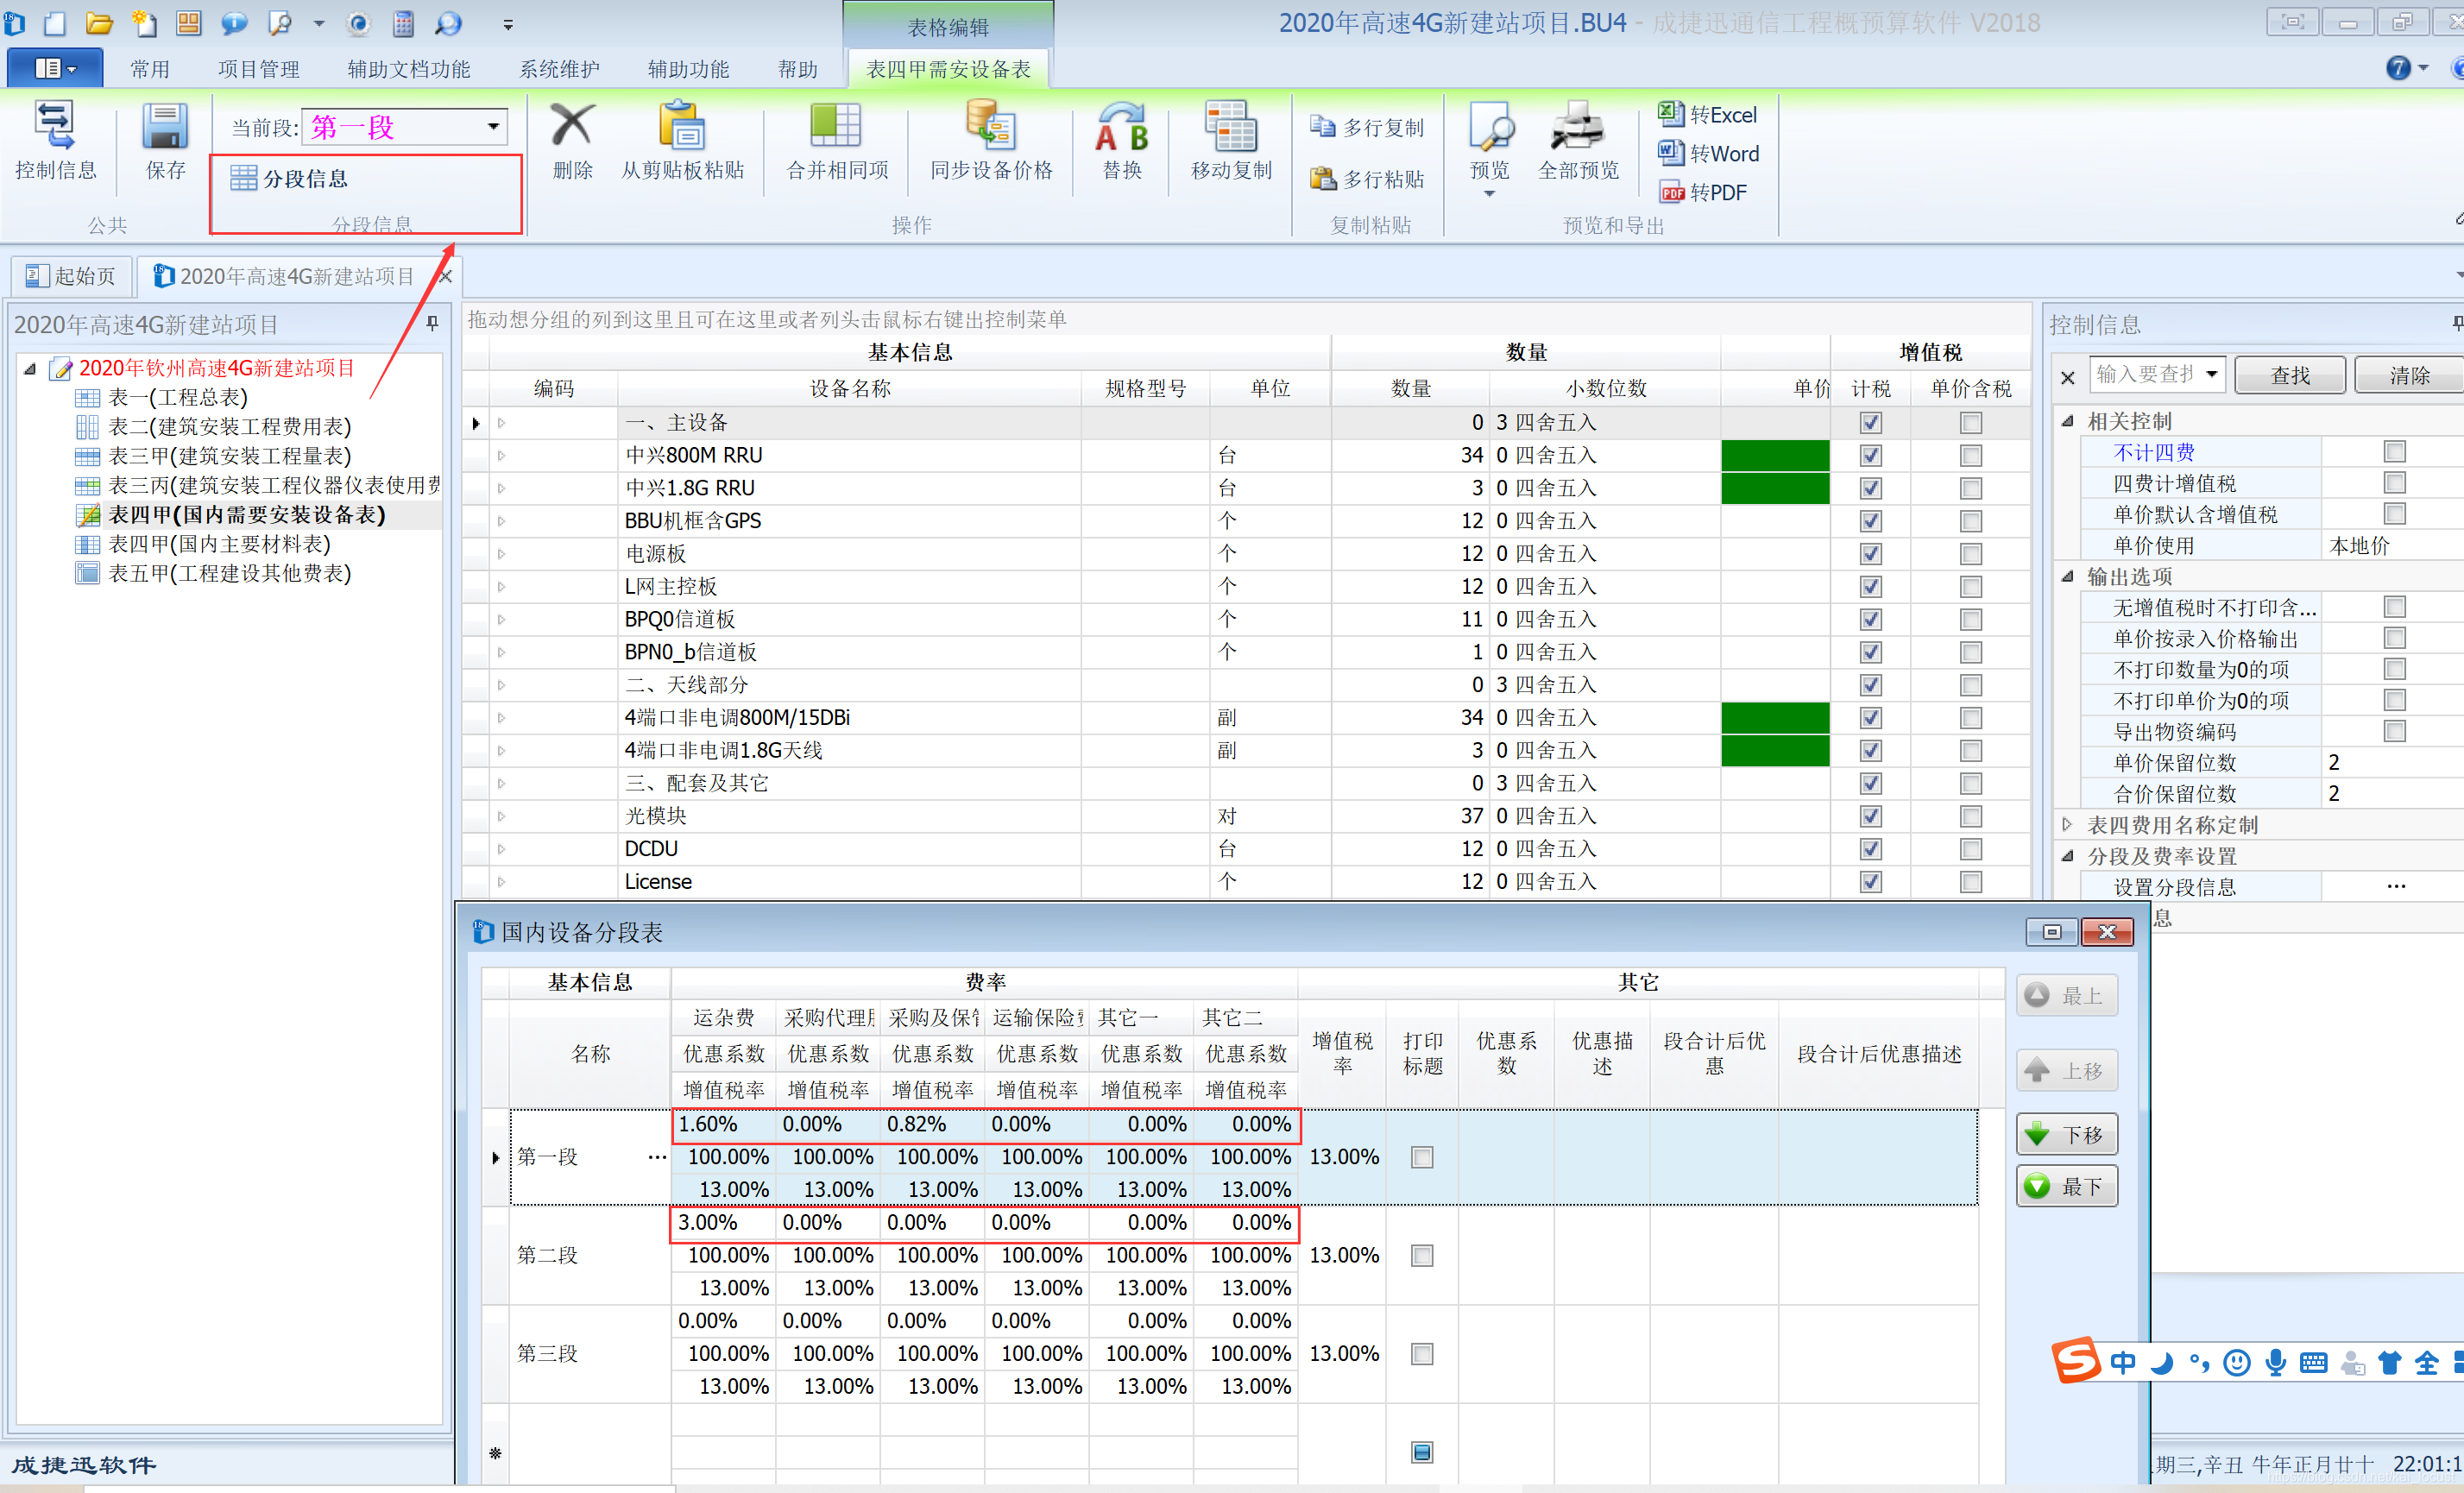
Task: Click green 单价 cell of 中兴800M RRU
Action: click(1775, 455)
